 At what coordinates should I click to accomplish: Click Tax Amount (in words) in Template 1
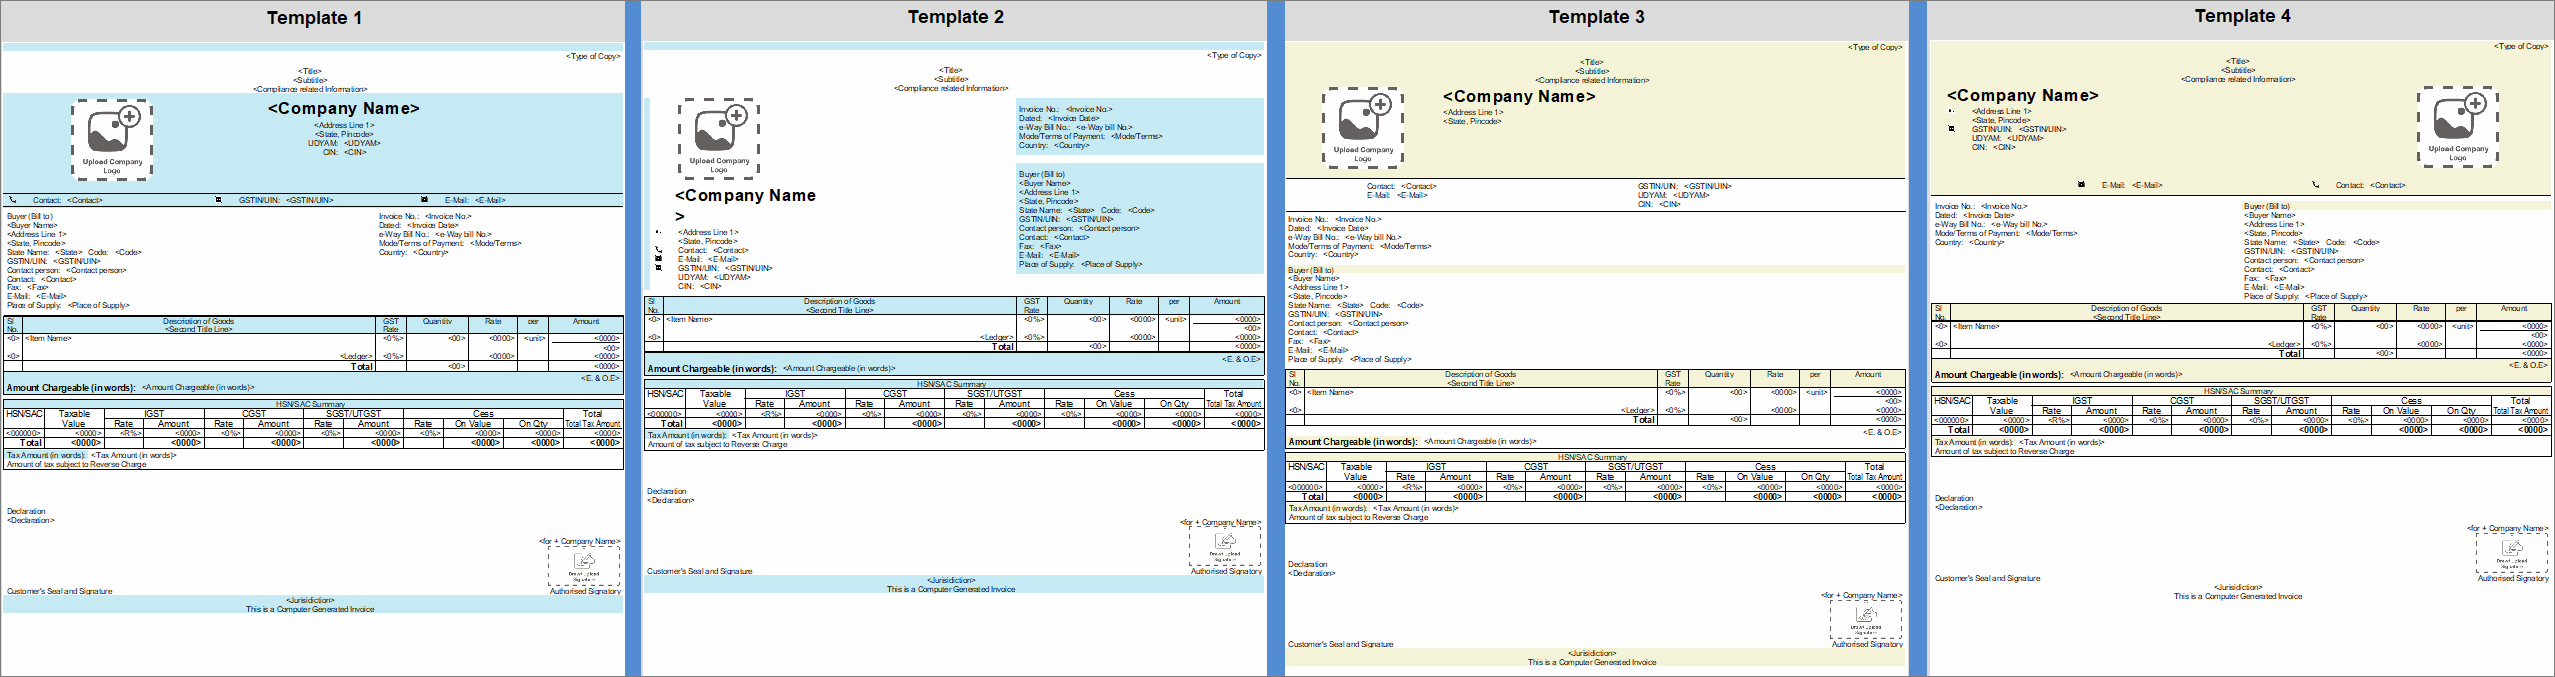click(x=46, y=455)
